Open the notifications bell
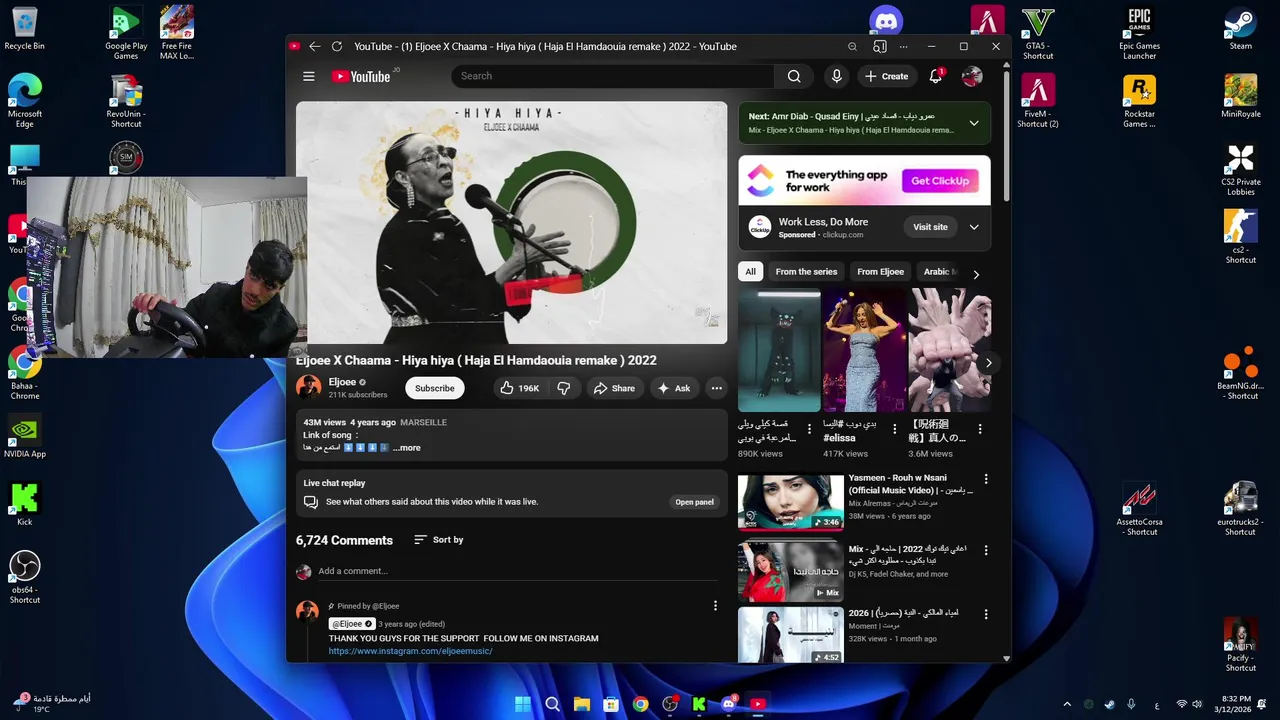This screenshot has height=720, width=1280. pyautogui.click(x=936, y=76)
